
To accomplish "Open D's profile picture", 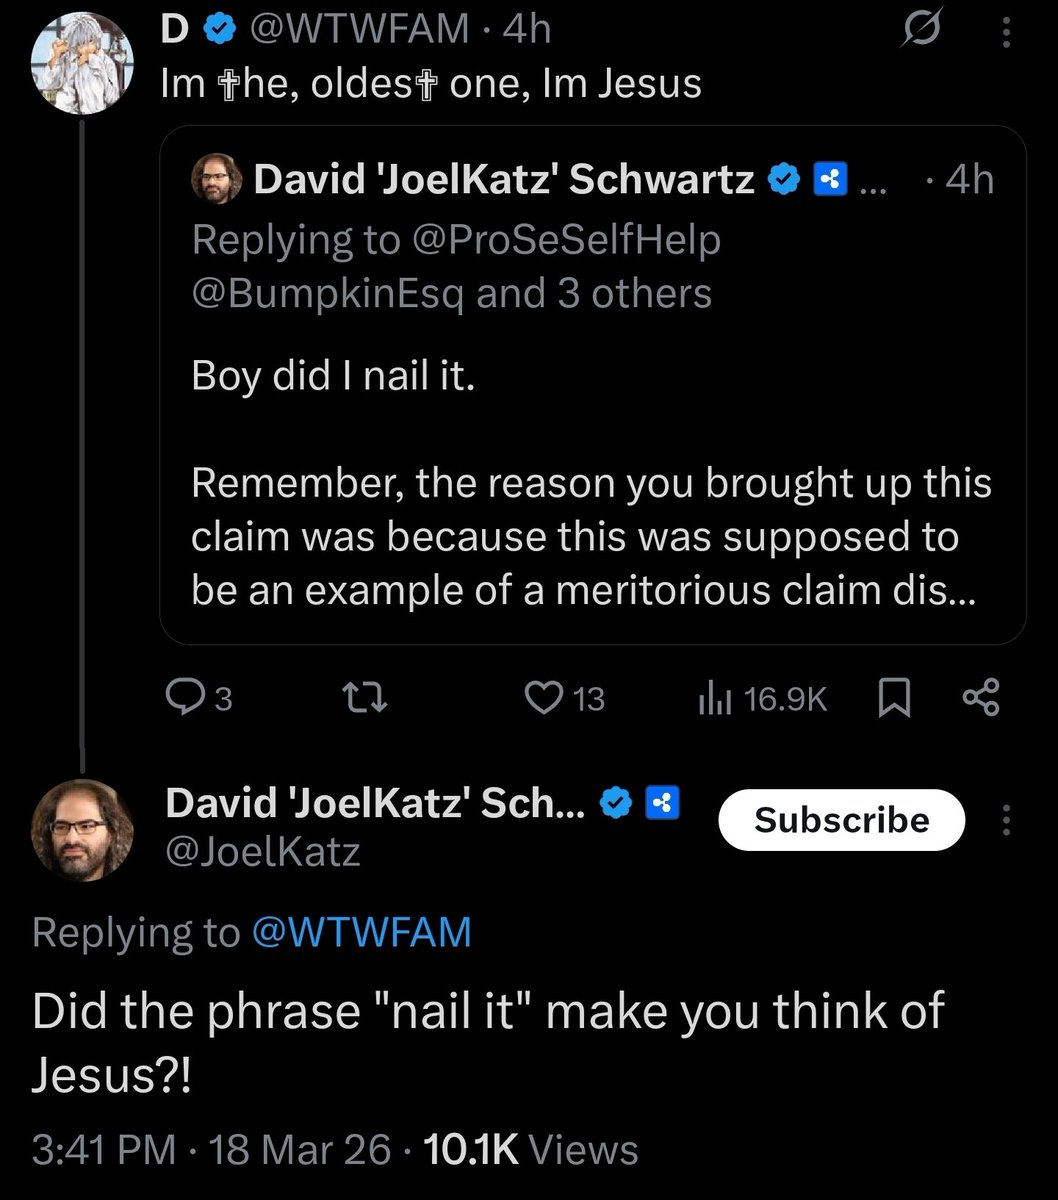I will pos(82,64).
